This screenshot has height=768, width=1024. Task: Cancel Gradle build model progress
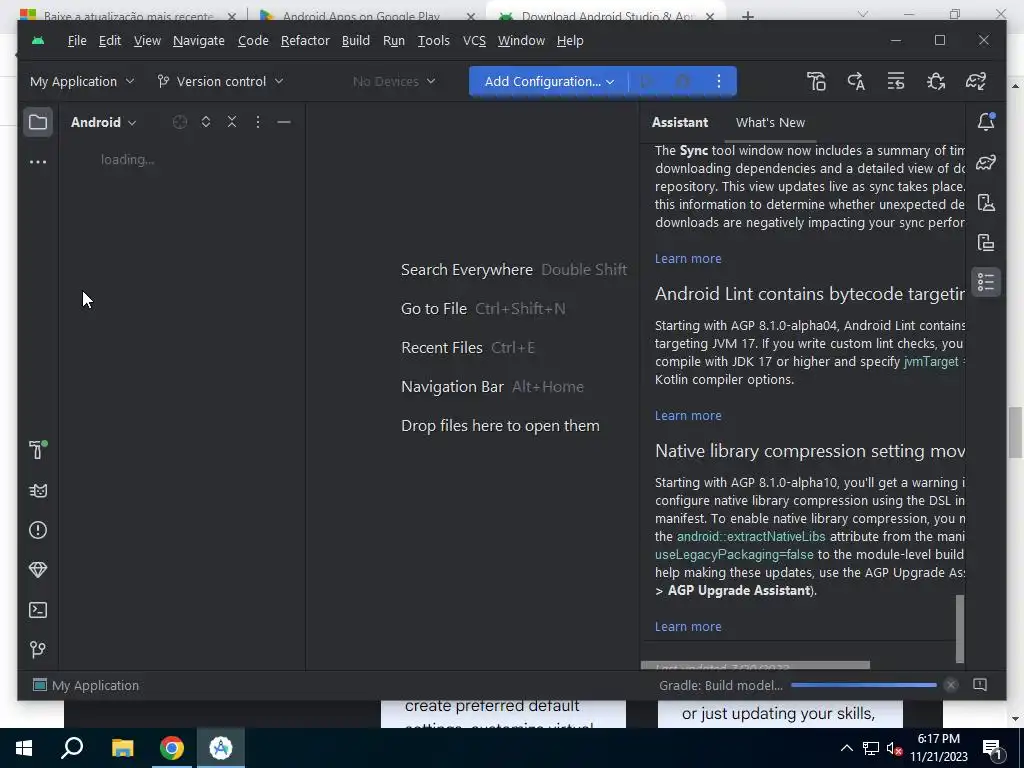pos(952,685)
